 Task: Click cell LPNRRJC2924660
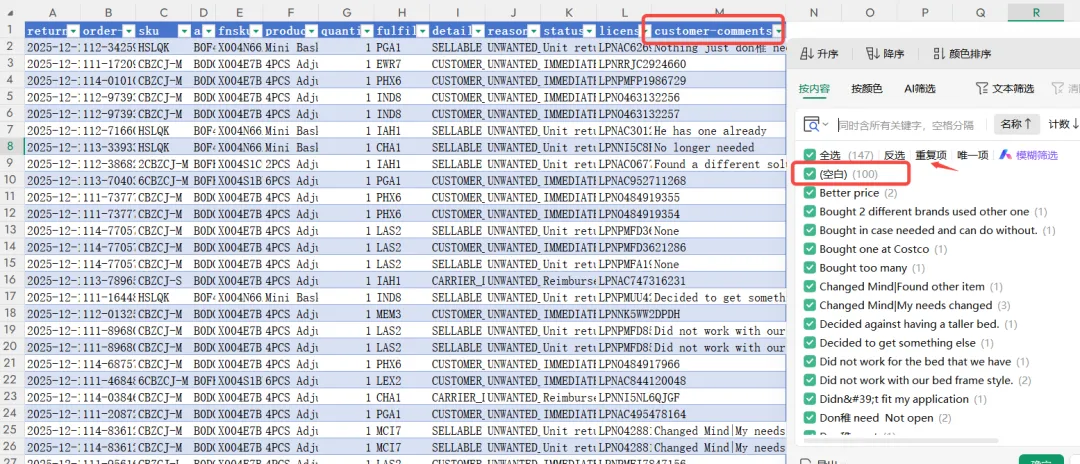tap(624, 64)
